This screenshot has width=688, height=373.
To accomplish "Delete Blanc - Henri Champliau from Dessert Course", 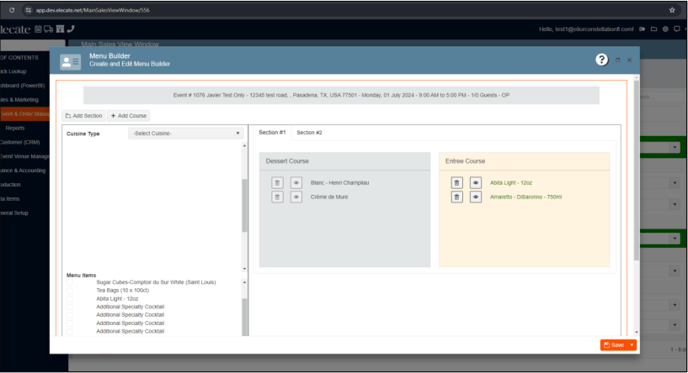I will pyautogui.click(x=277, y=183).
